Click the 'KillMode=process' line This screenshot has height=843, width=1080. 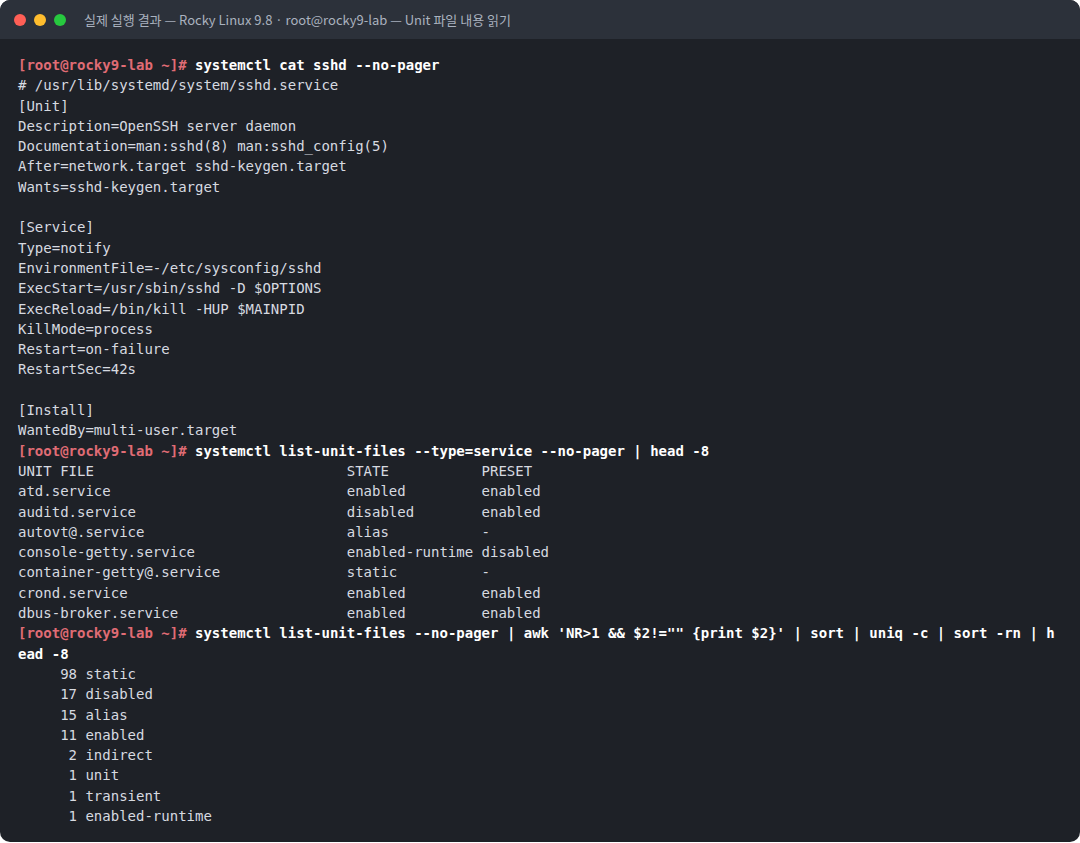85,329
